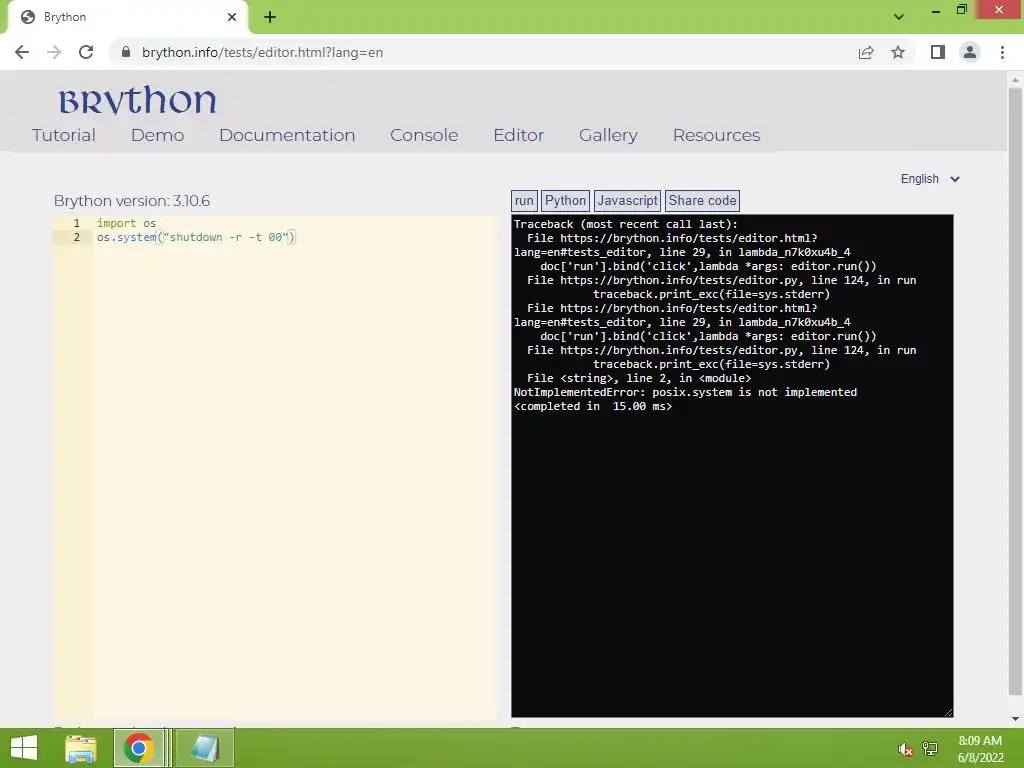Open the Console menu item
The height and width of the screenshot is (768, 1024).
[x=424, y=135]
